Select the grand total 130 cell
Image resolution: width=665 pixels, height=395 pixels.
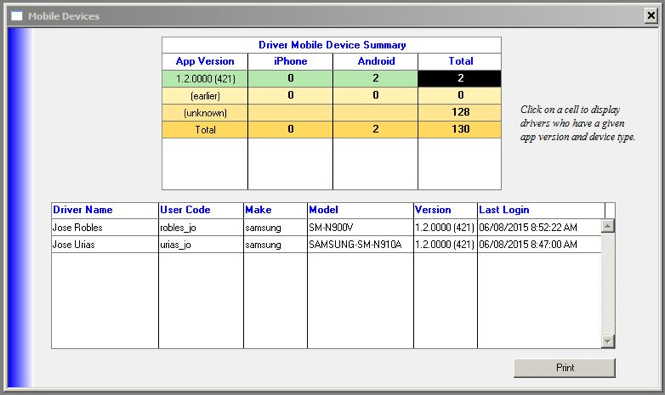pyautogui.click(x=460, y=130)
